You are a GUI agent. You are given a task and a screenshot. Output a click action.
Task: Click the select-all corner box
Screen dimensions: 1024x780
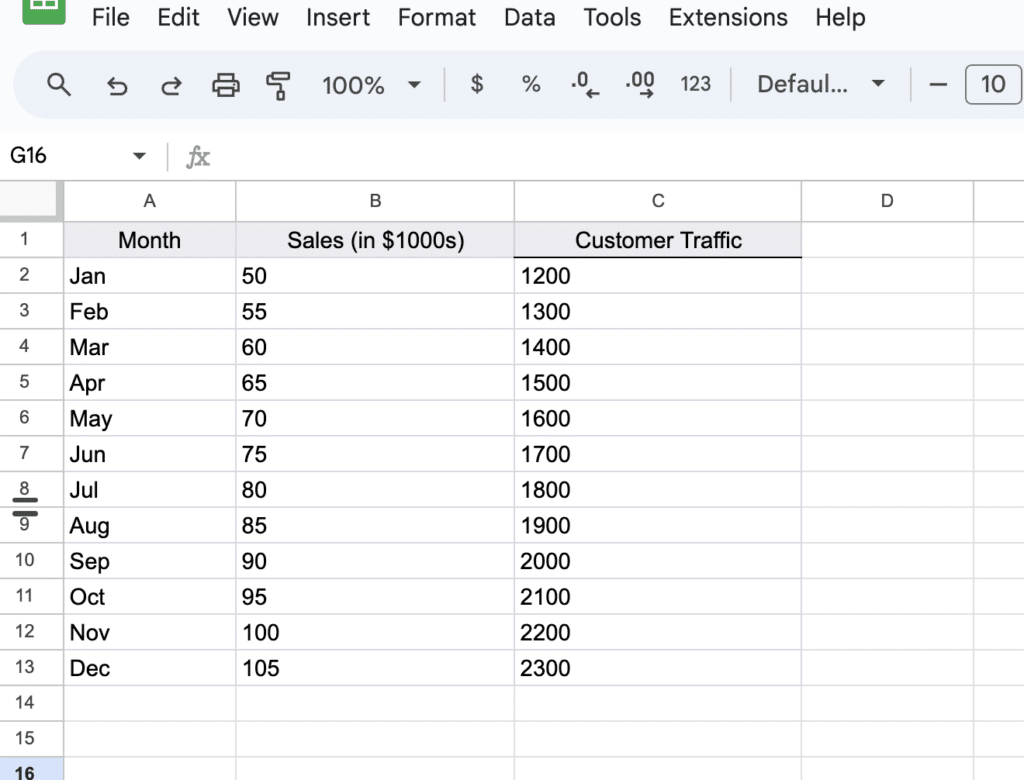(31, 200)
